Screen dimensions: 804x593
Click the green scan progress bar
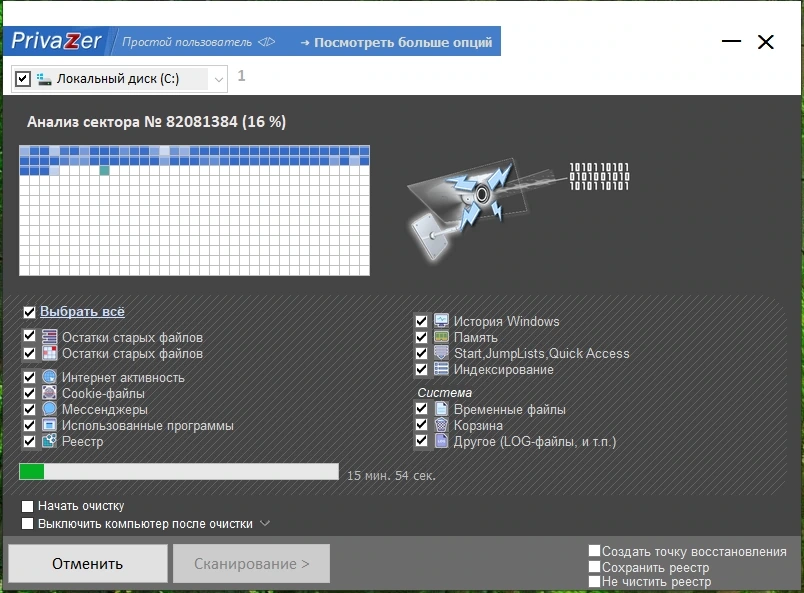(x=178, y=471)
